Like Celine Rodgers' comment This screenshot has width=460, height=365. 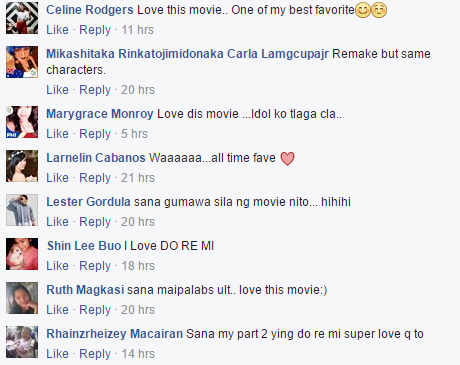57,30
